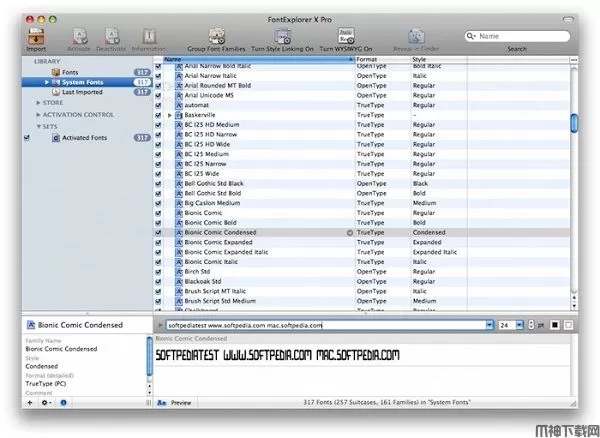Toggle the Brush Script MT Italic checkbox
600x438 pixels.
coord(158,291)
